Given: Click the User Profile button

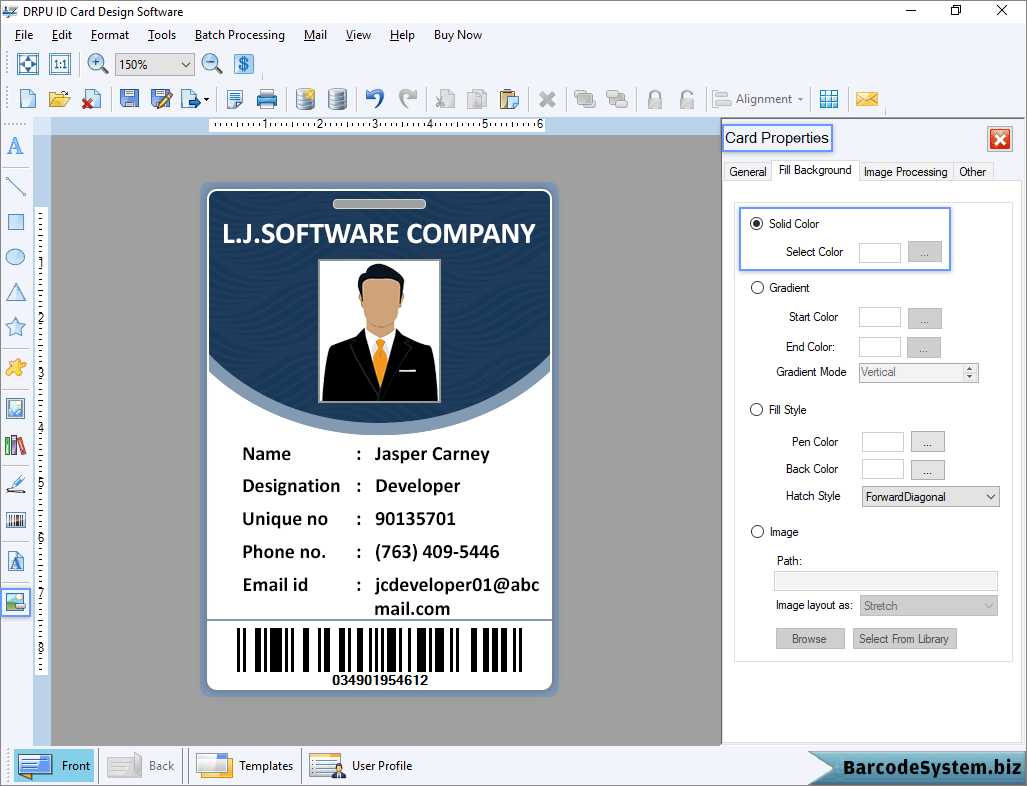Looking at the screenshot, I should (x=361, y=766).
